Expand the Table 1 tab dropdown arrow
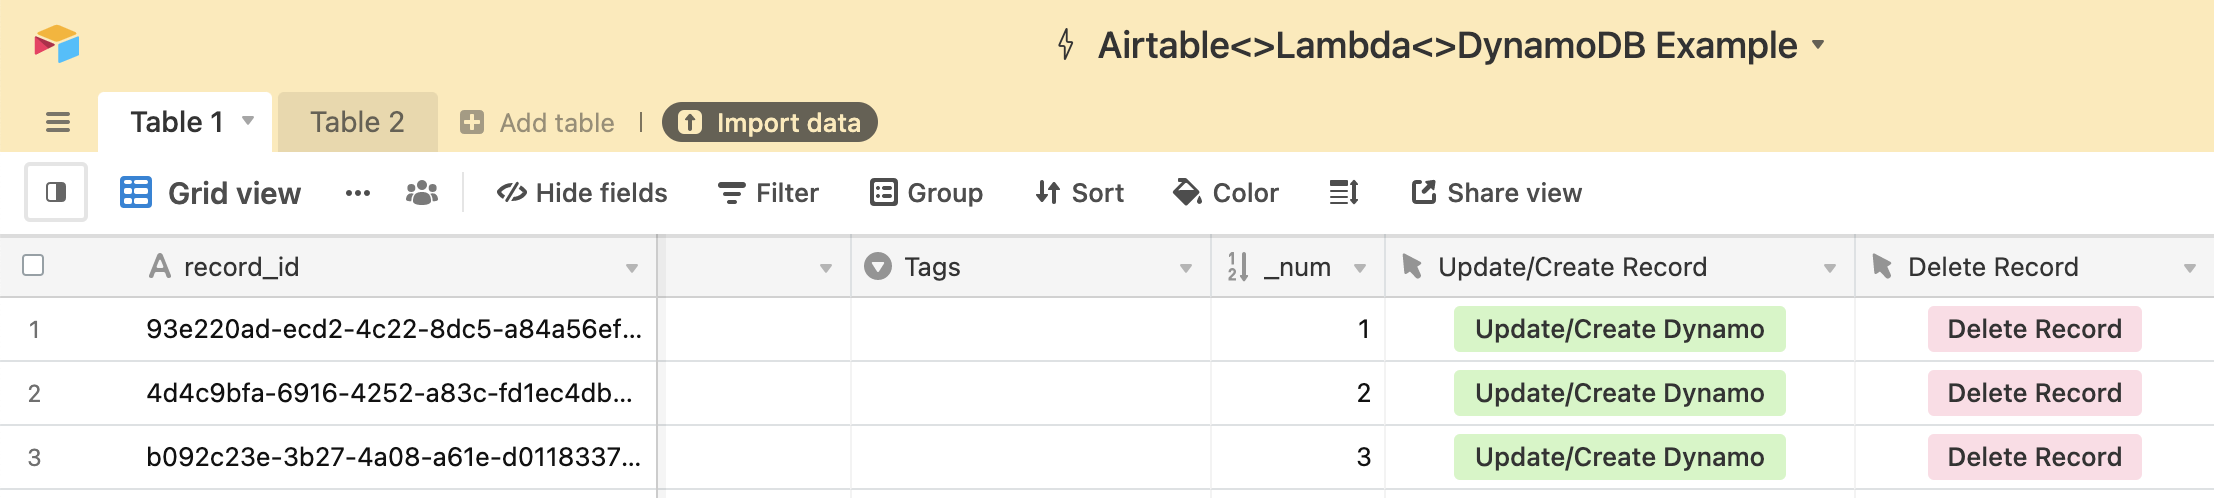The width and height of the screenshot is (2214, 498). 248,121
